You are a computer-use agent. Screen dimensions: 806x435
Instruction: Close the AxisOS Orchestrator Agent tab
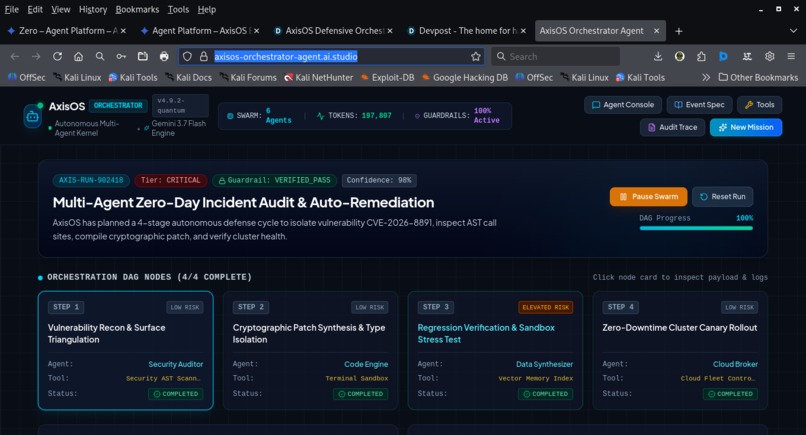tap(656, 31)
